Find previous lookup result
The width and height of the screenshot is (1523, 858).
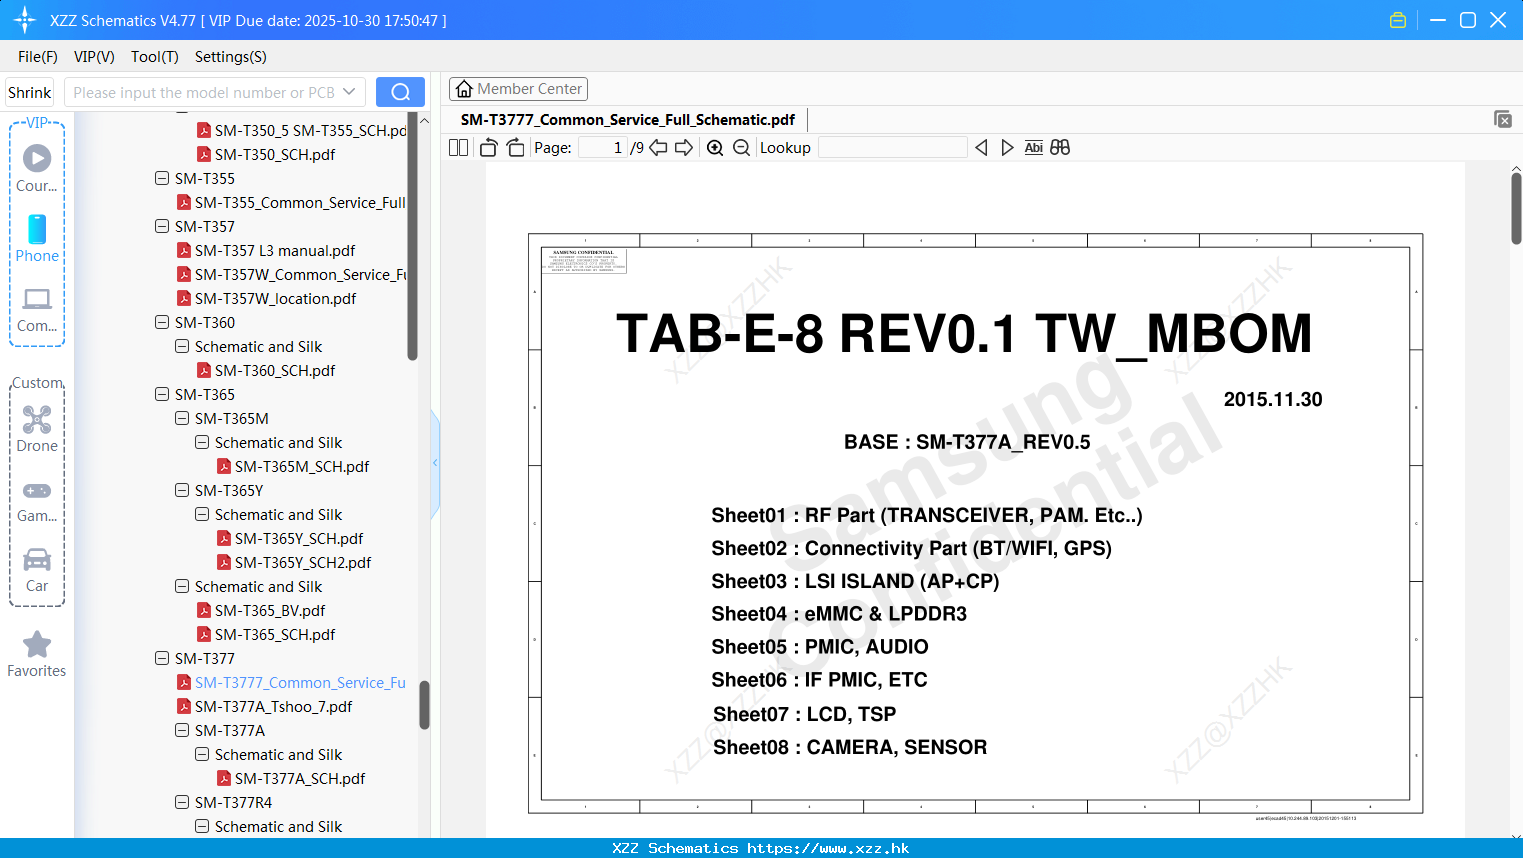(981, 147)
